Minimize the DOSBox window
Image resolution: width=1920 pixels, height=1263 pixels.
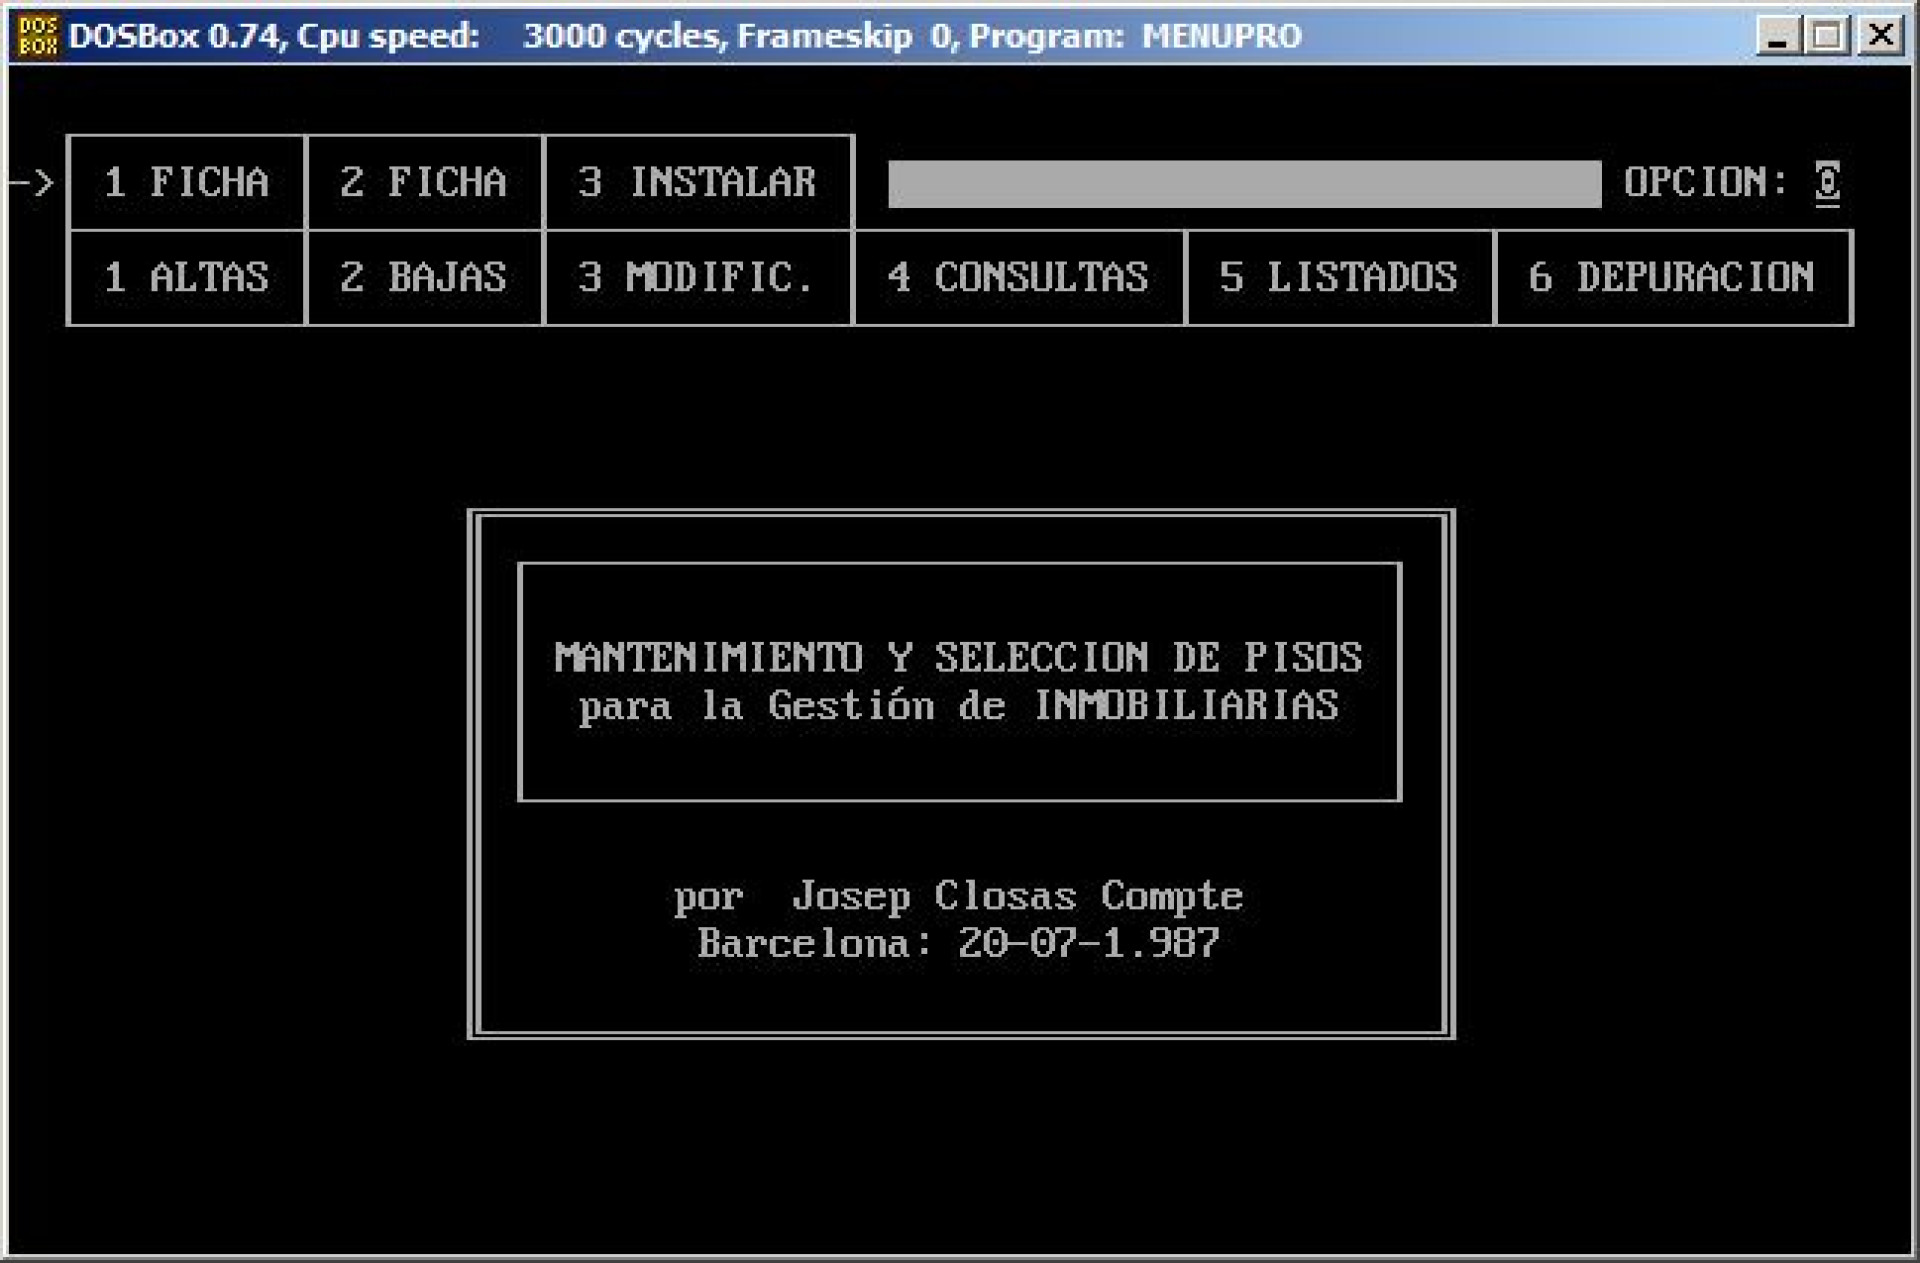point(1777,37)
